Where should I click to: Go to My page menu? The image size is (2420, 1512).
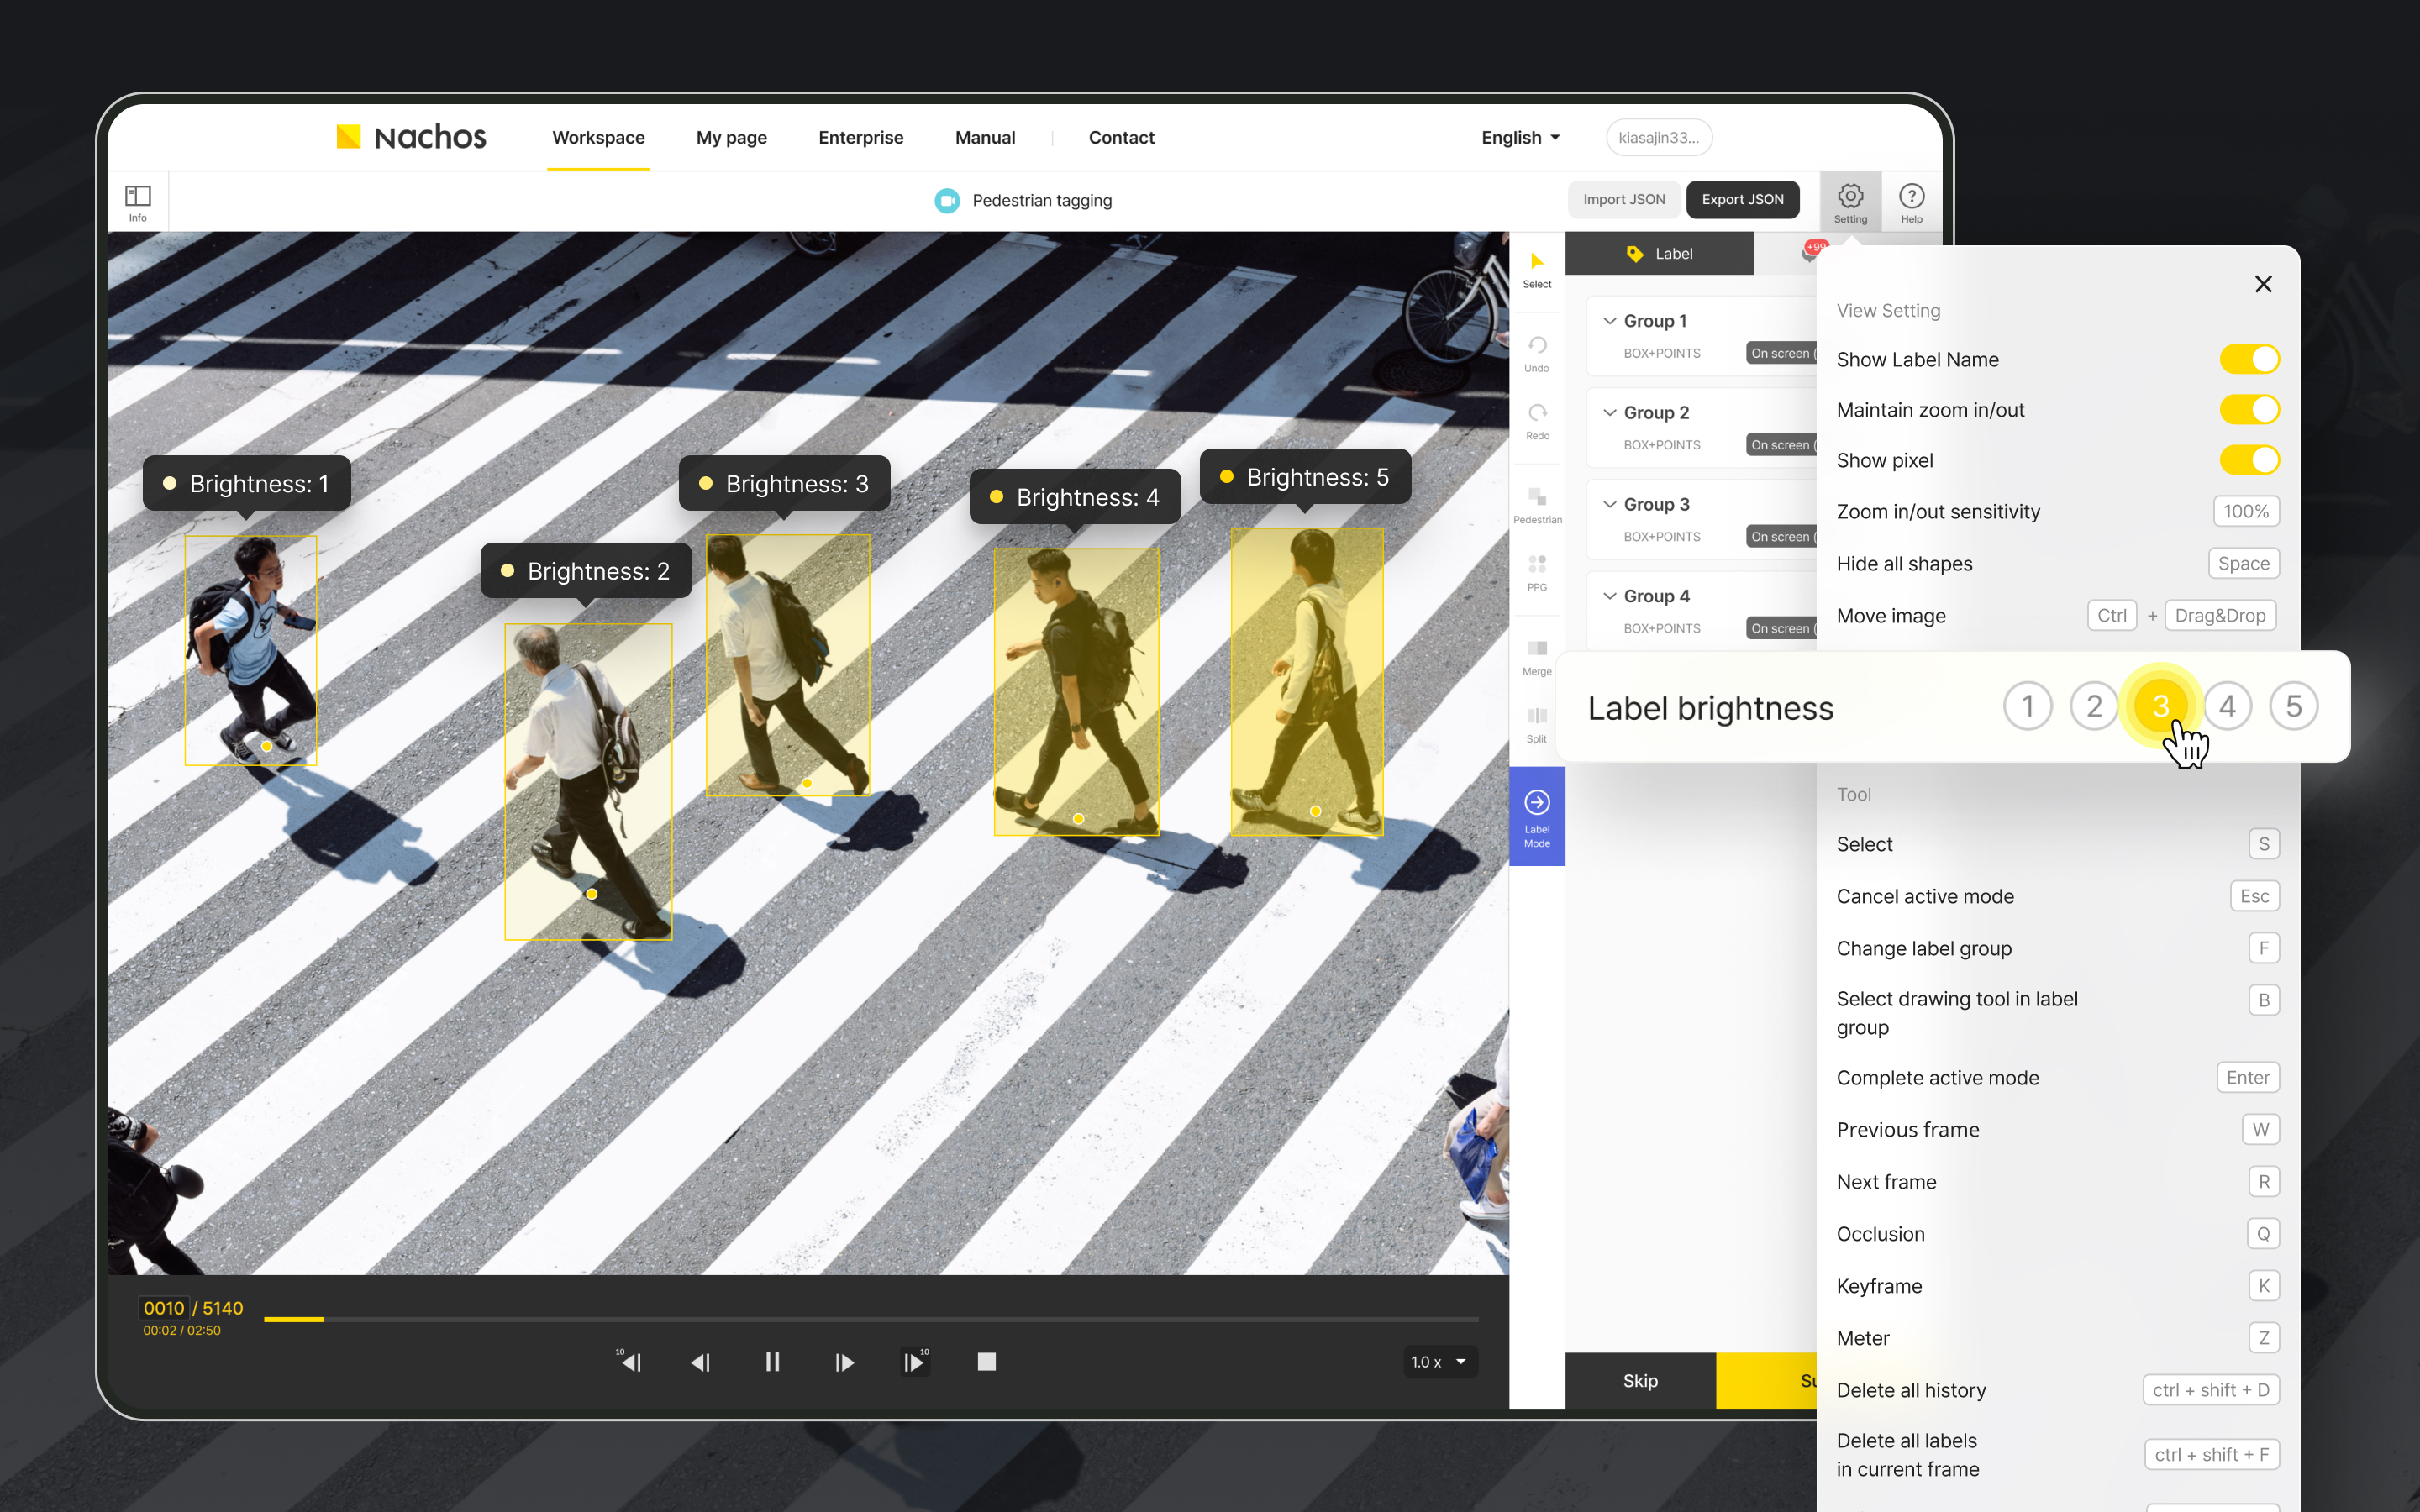click(731, 137)
